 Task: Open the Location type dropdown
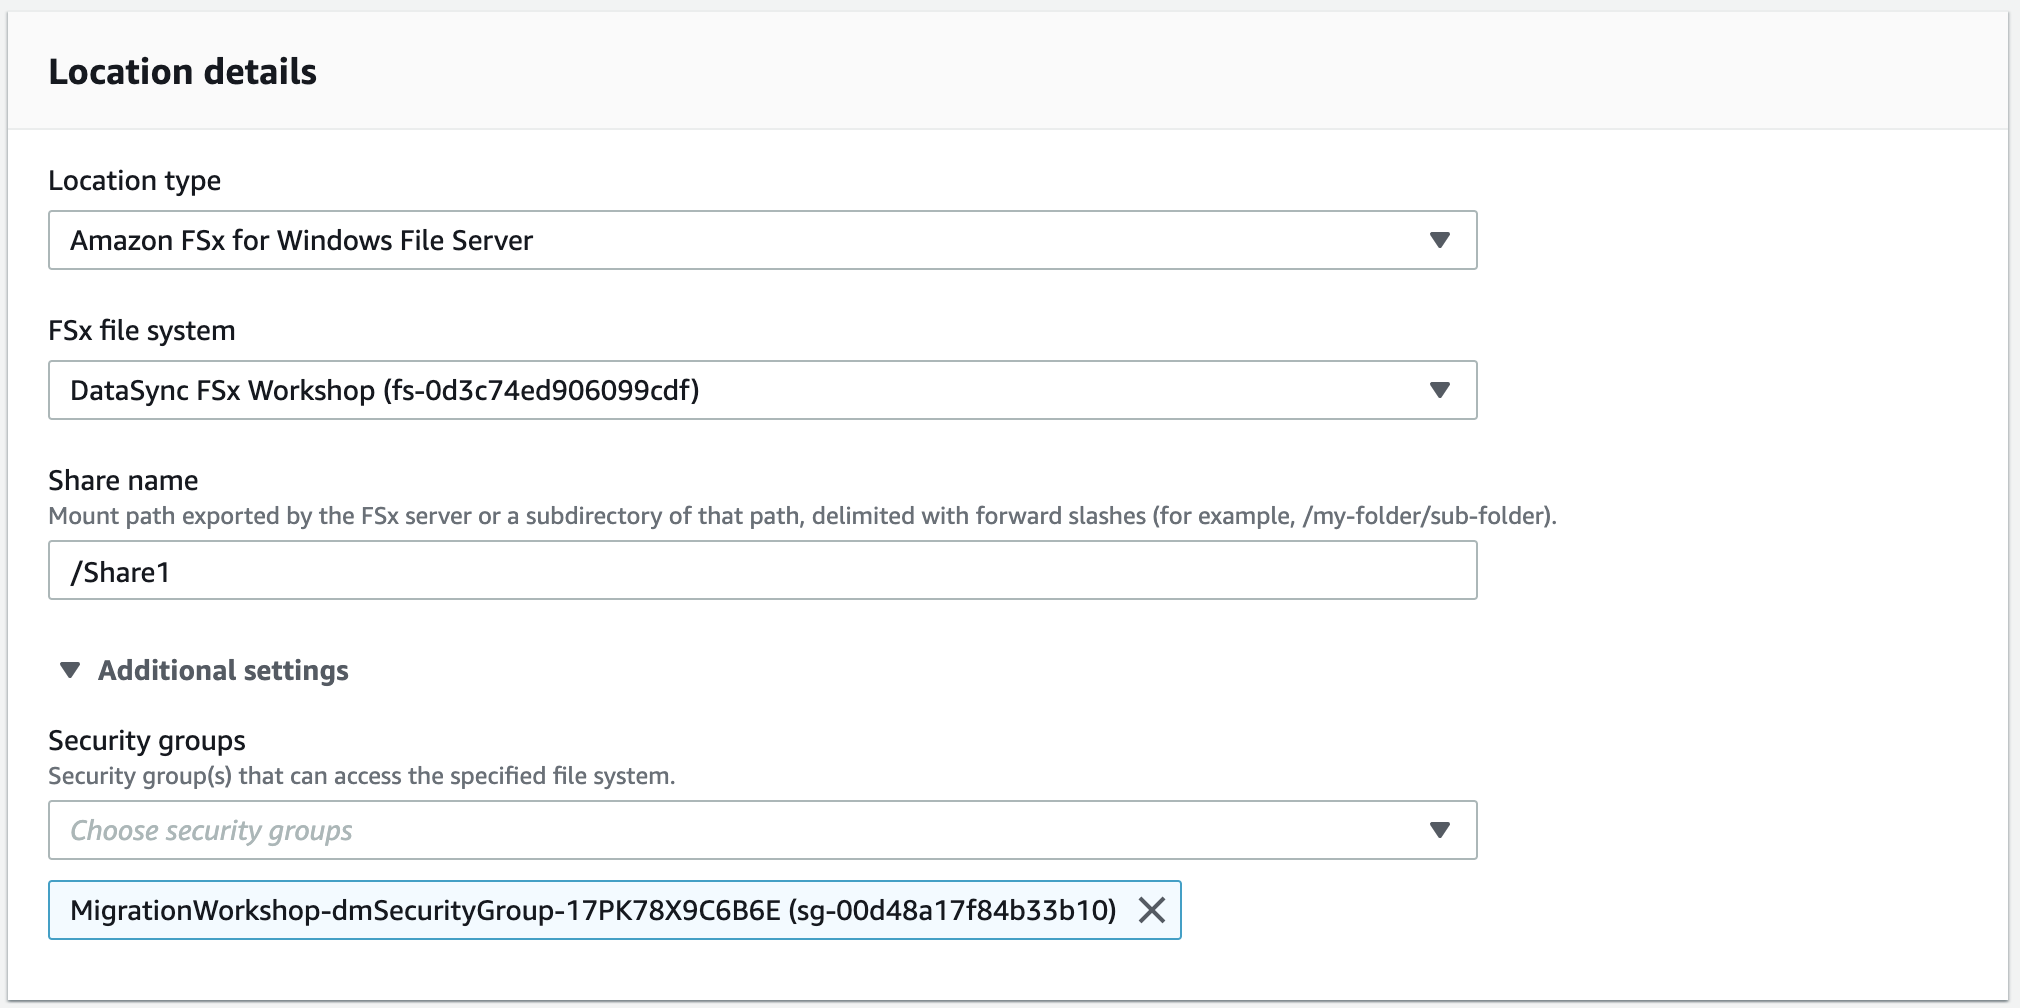tap(762, 240)
